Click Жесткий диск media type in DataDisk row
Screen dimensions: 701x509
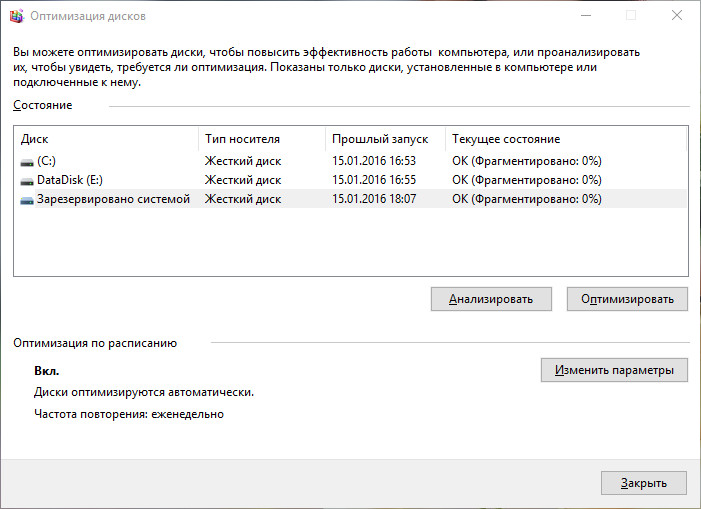243,180
